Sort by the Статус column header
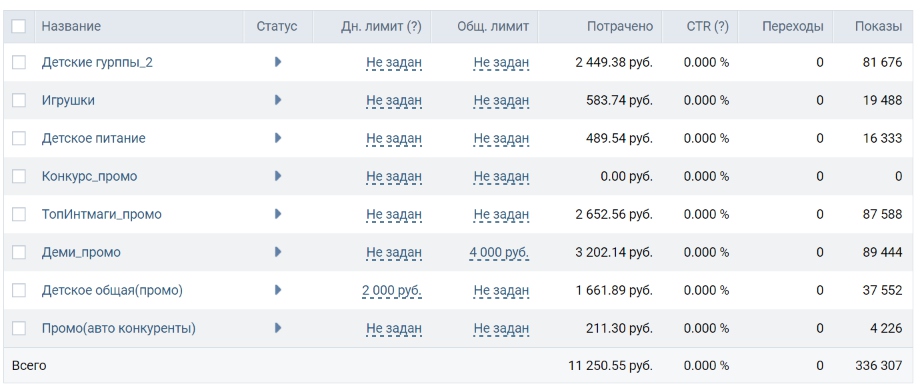 click(277, 26)
